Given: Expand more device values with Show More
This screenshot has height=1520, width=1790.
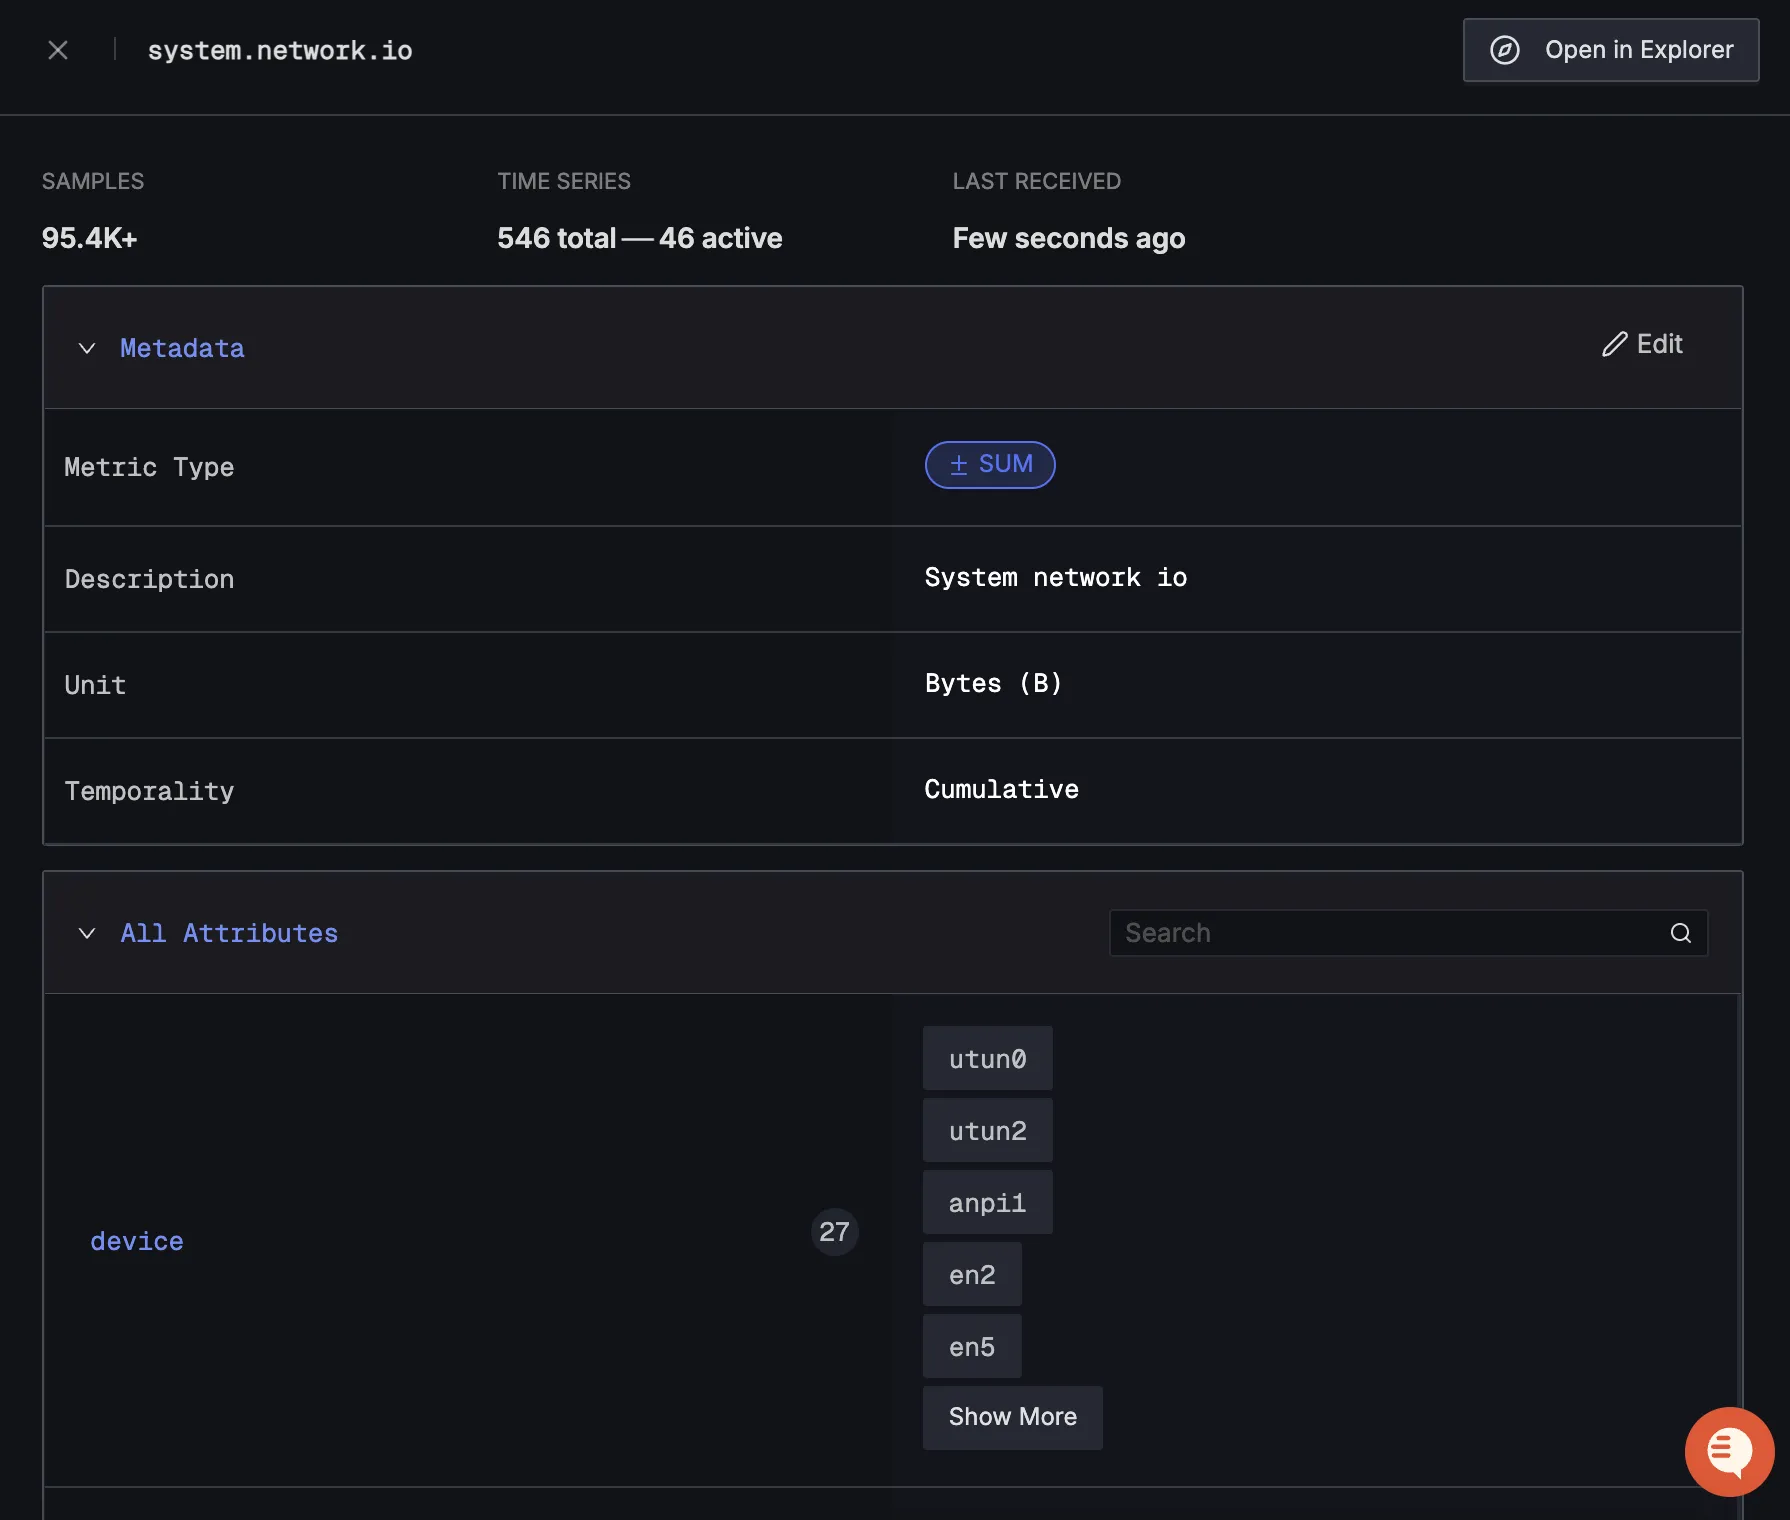Looking at the screenshot, I should pos(1012,1417).
